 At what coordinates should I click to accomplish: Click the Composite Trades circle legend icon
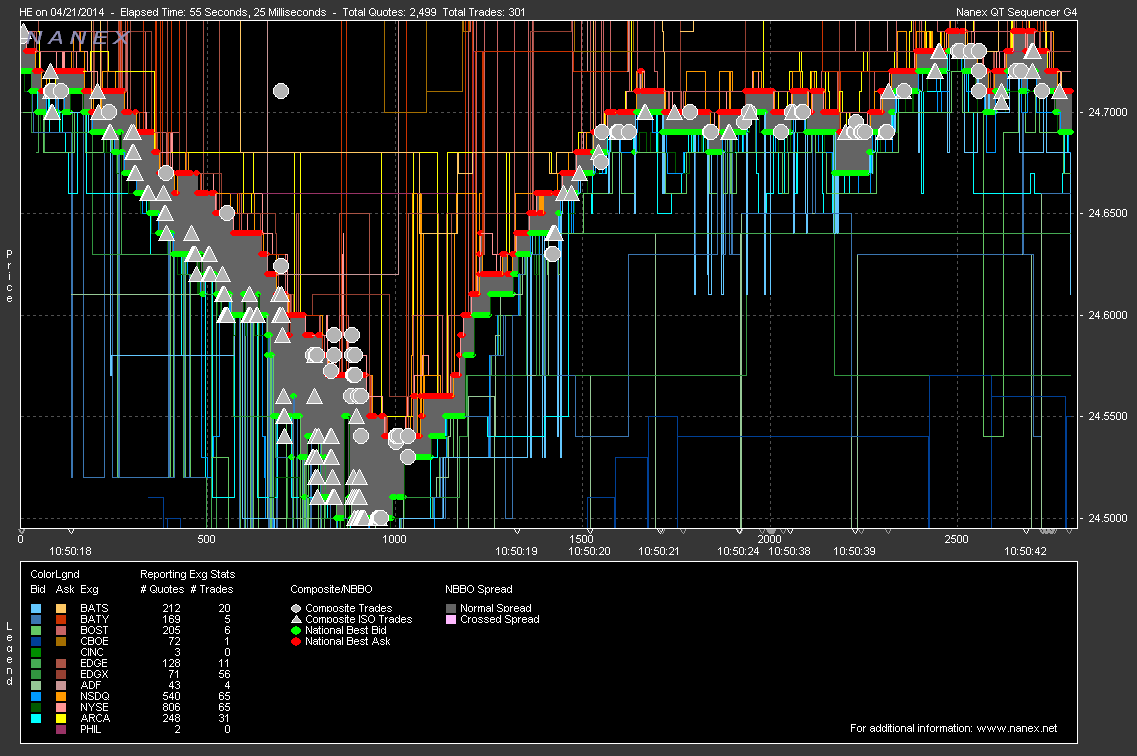(x=296, y=609)
